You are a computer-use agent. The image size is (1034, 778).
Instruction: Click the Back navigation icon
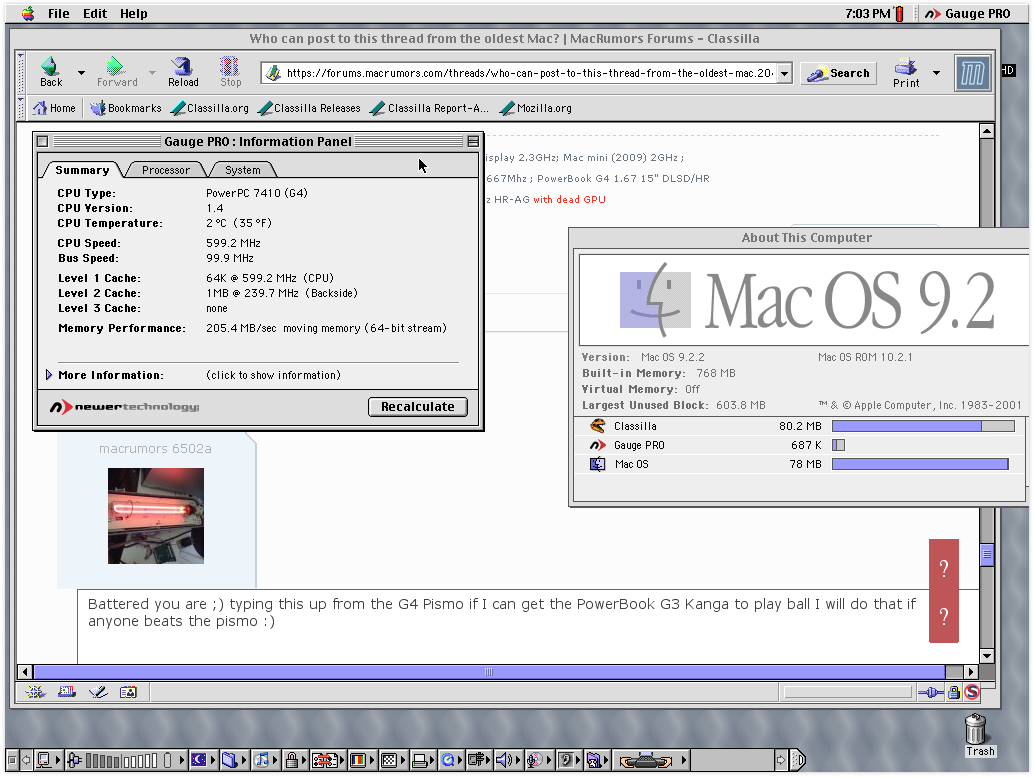point(49,66)
